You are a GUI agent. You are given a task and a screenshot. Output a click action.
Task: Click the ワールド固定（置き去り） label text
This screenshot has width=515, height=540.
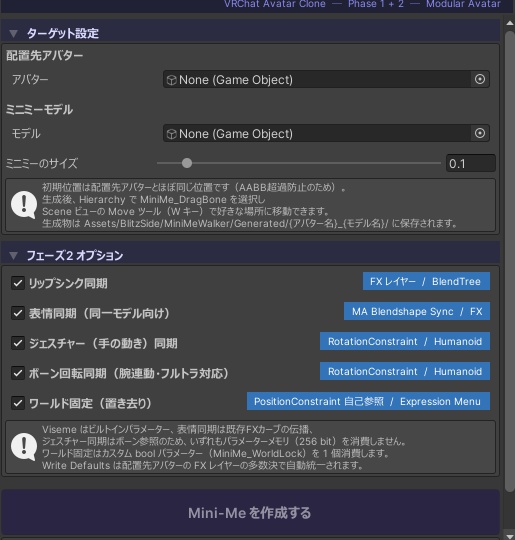(90, 403)
